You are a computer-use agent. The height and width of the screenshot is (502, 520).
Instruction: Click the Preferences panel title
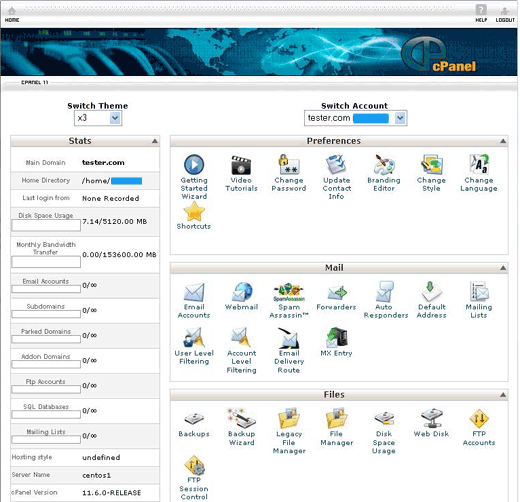pos(334,141)
